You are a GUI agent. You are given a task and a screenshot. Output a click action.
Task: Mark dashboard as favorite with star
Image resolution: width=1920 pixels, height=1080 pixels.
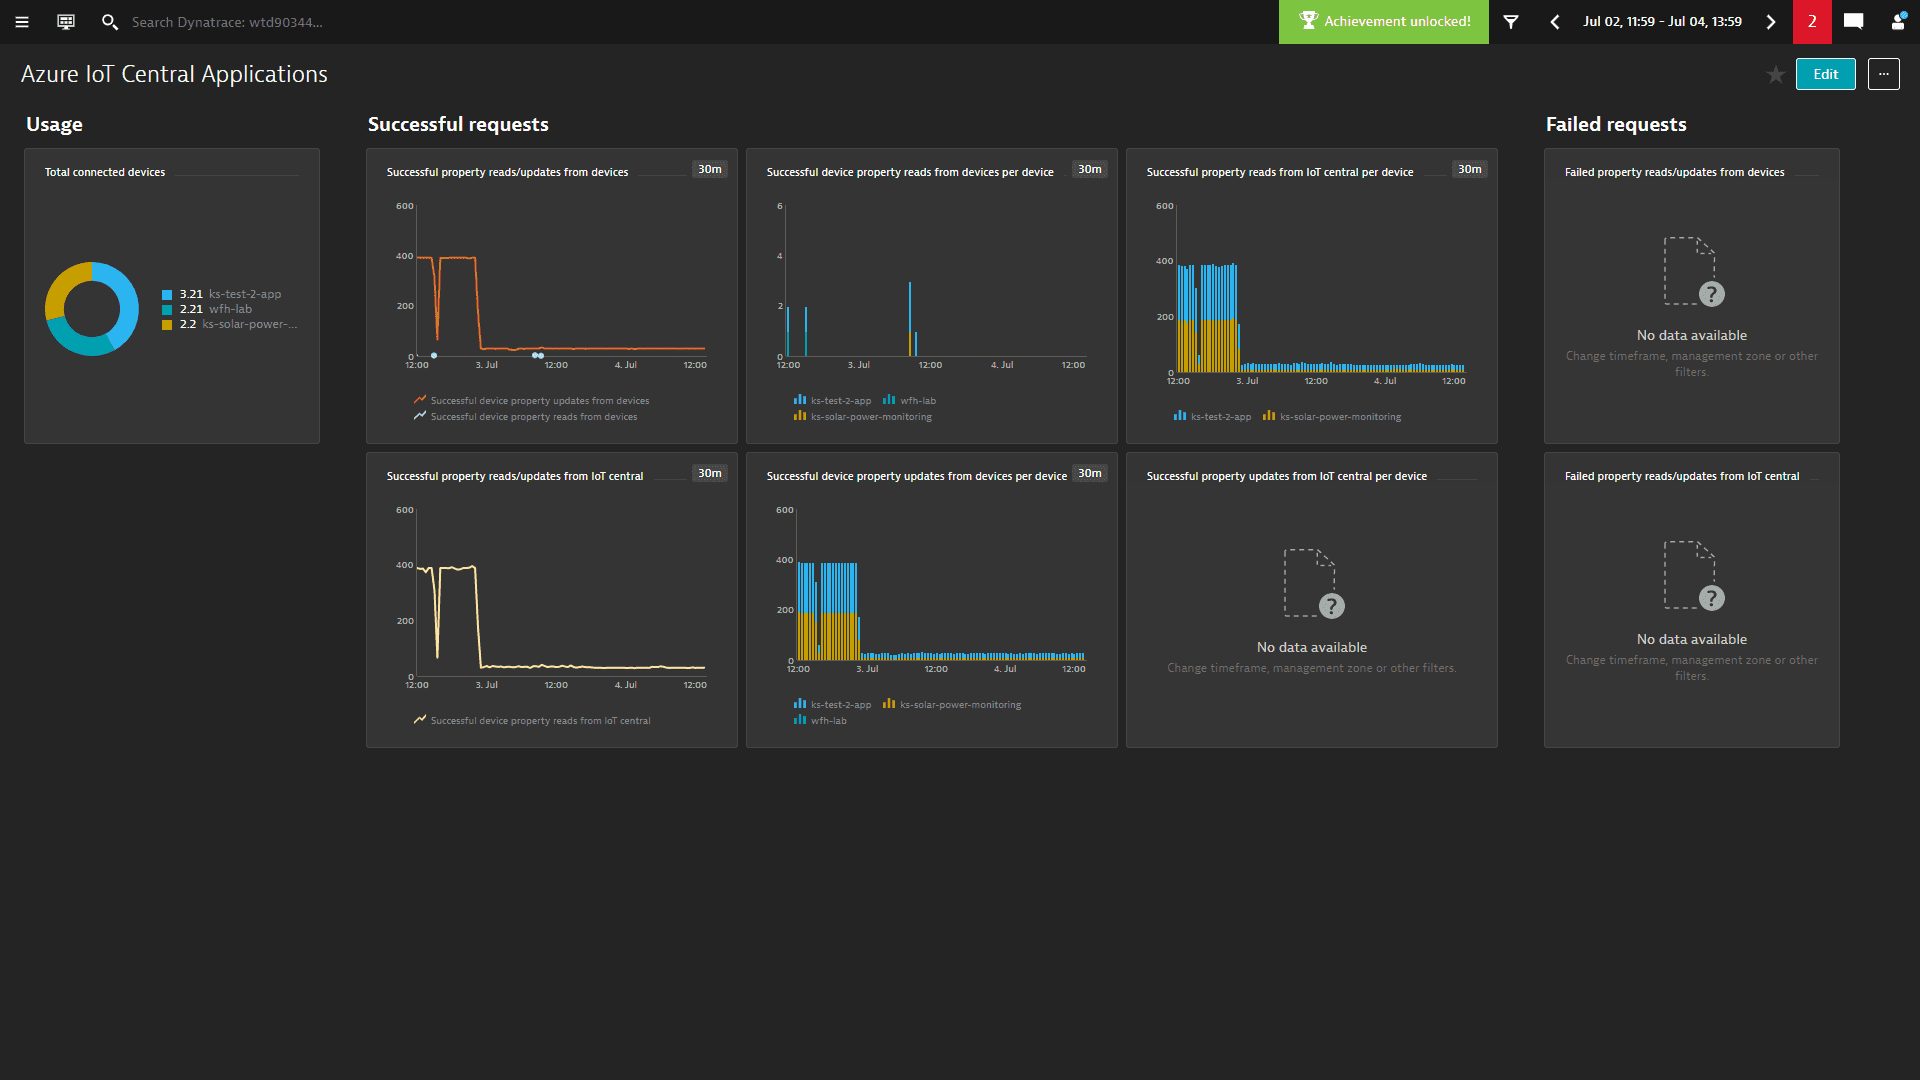[x=1775, y=75]
